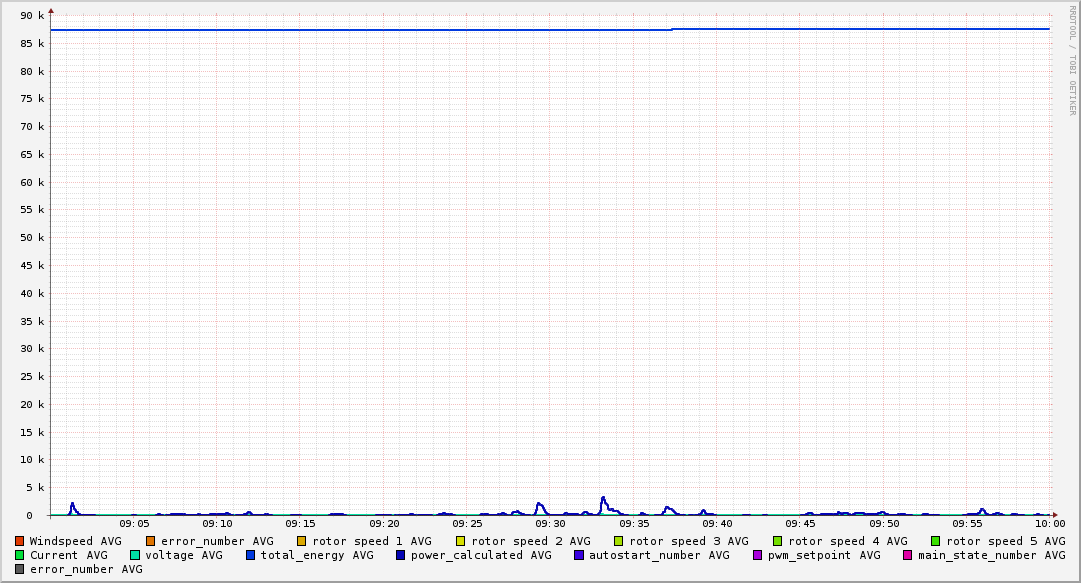Select the blue total_energy AVG swatch
The image size is (1081, 583).
point(251,555)
